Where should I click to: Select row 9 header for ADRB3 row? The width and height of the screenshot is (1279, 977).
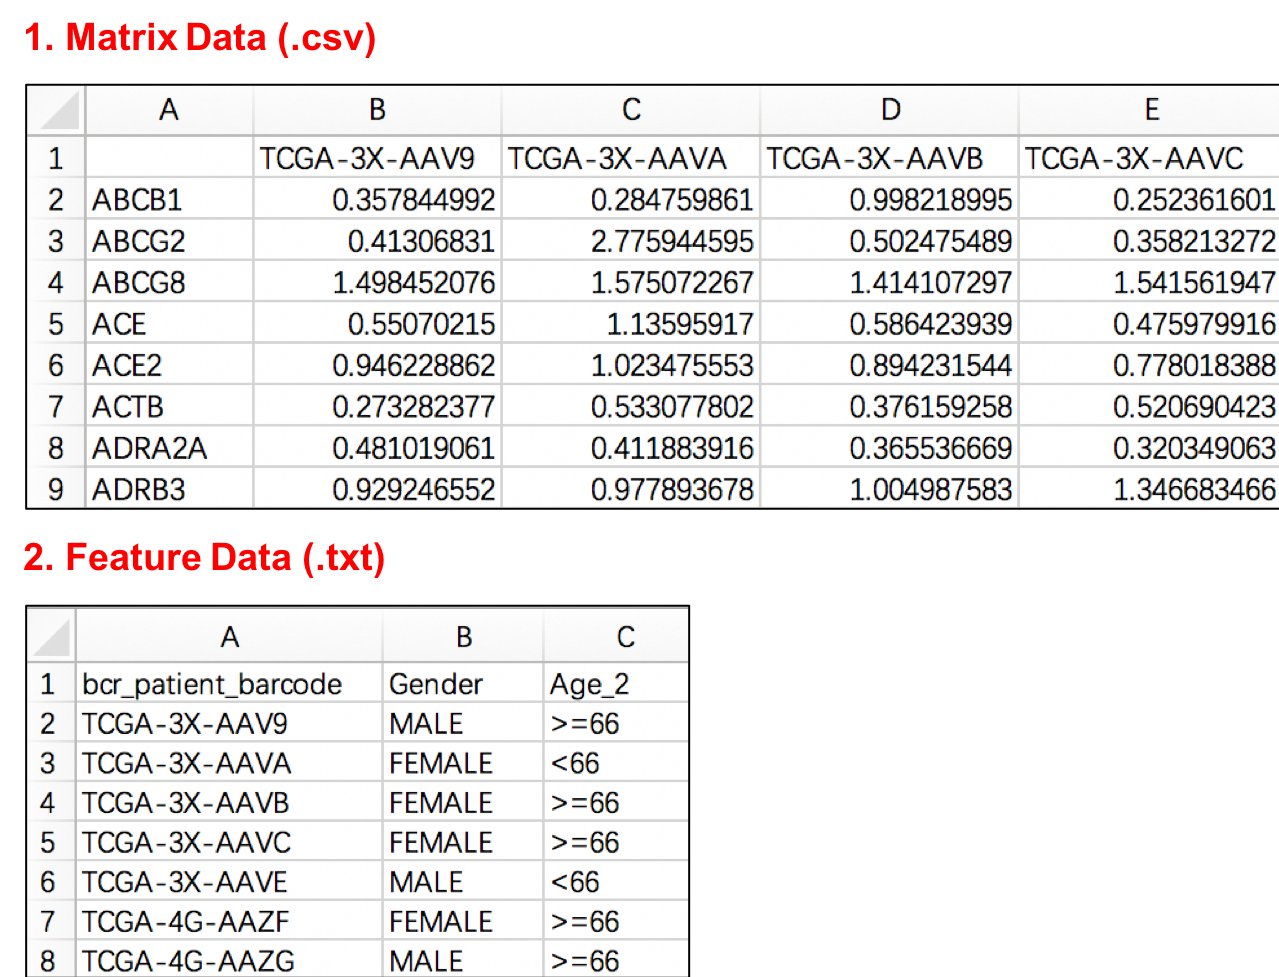[56, 489]
